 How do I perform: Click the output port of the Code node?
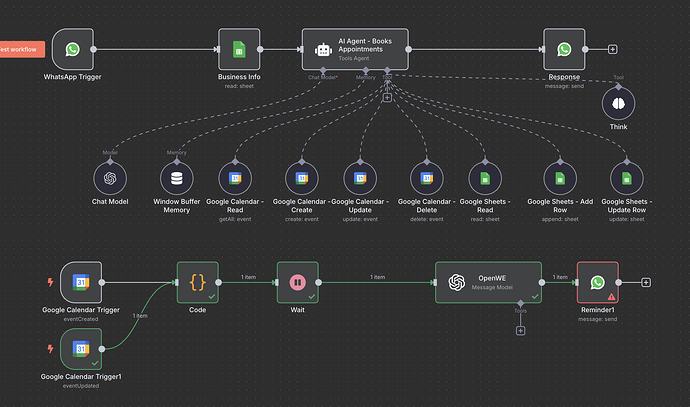[219, 282]
